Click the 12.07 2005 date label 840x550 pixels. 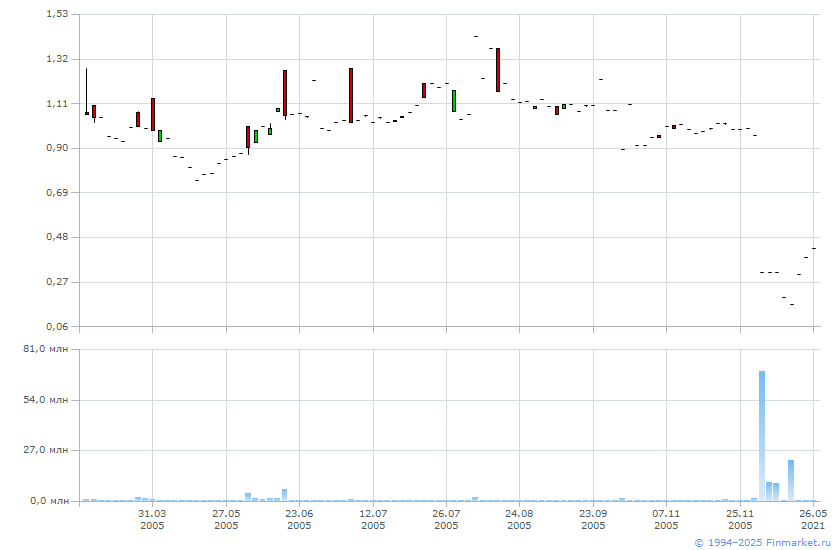(373, 519)
